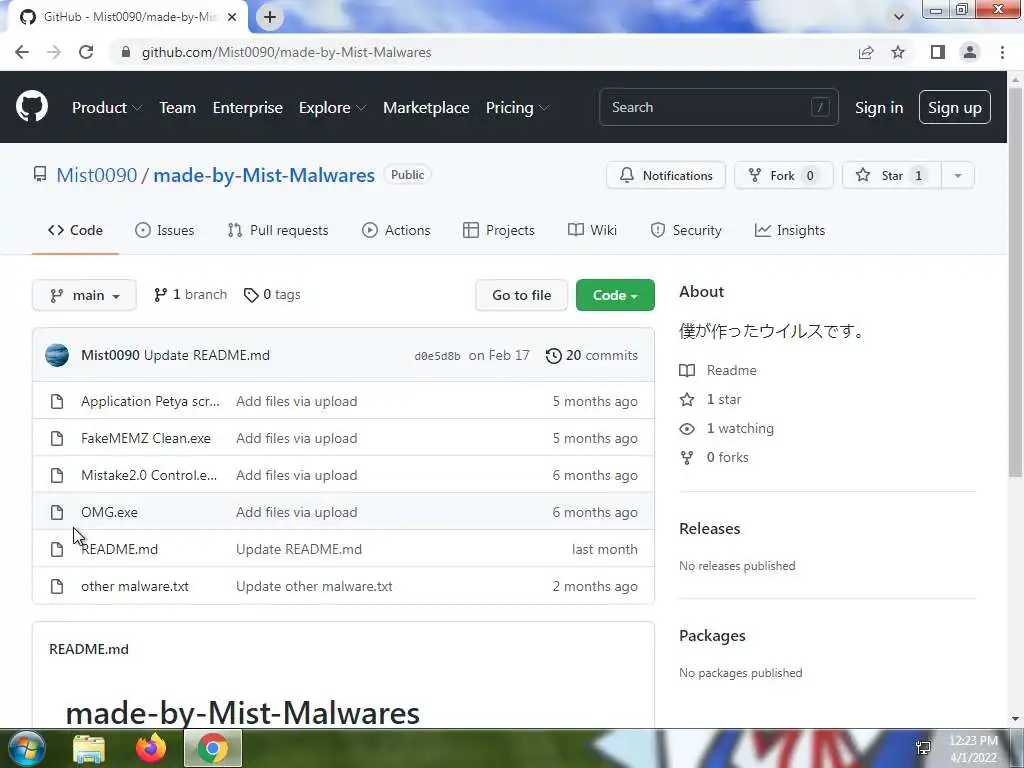Click the Go to file button

pyautogui.click(x=521, y=295)
